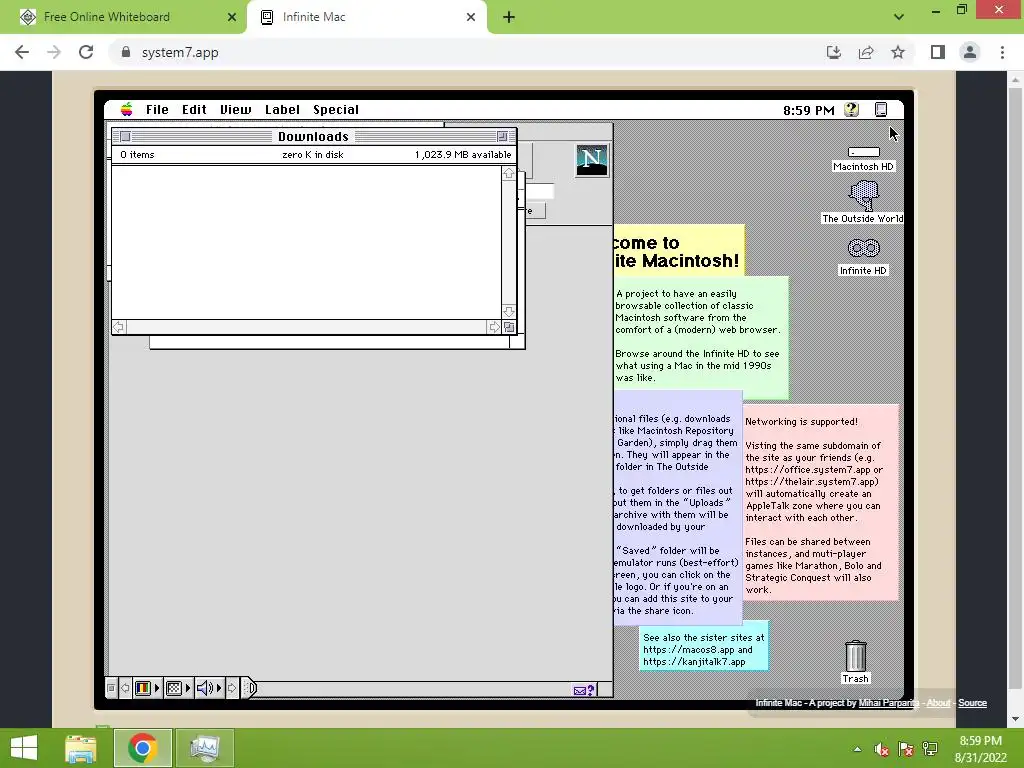Click the 'Networking is supported!' note
The image size is (1024, 768).
821,502
